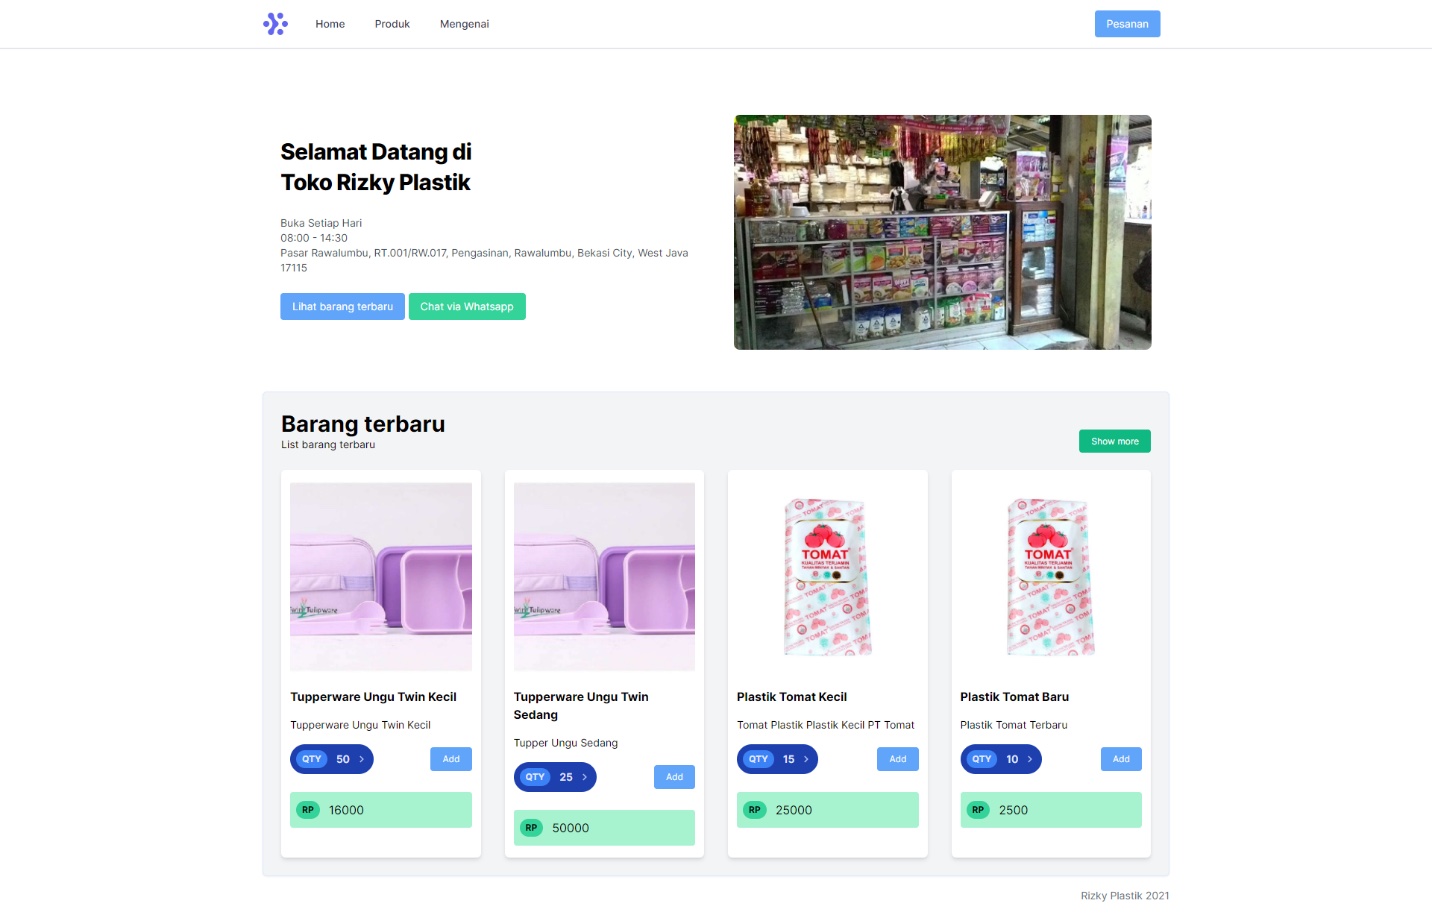Add Plastik Tomat Kecil to order
Screen dimensions: 1432x915
coord(898,759)
